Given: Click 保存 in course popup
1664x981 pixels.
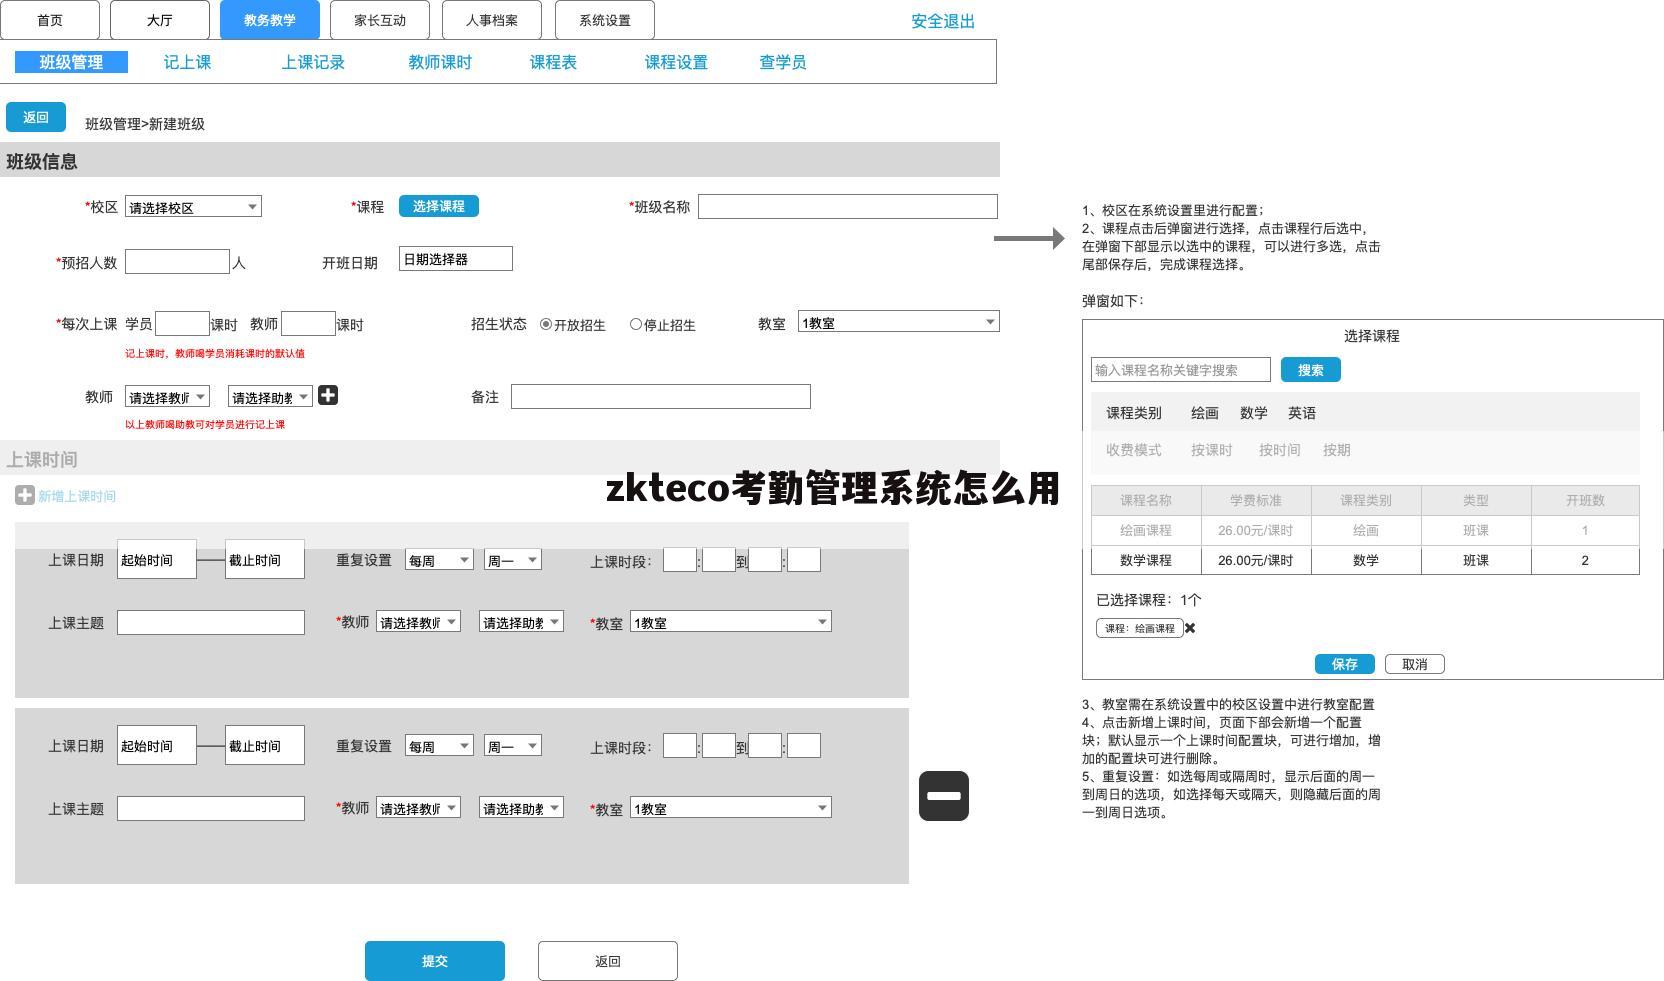Looking at the screenshot, I should click(1345, 664).
